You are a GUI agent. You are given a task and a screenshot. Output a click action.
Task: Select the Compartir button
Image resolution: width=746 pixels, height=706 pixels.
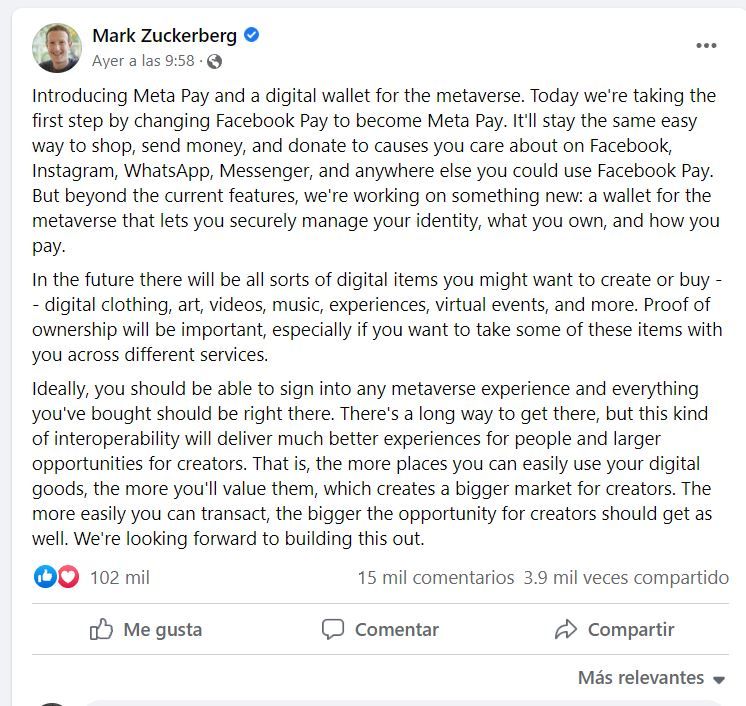click(614, 629)
